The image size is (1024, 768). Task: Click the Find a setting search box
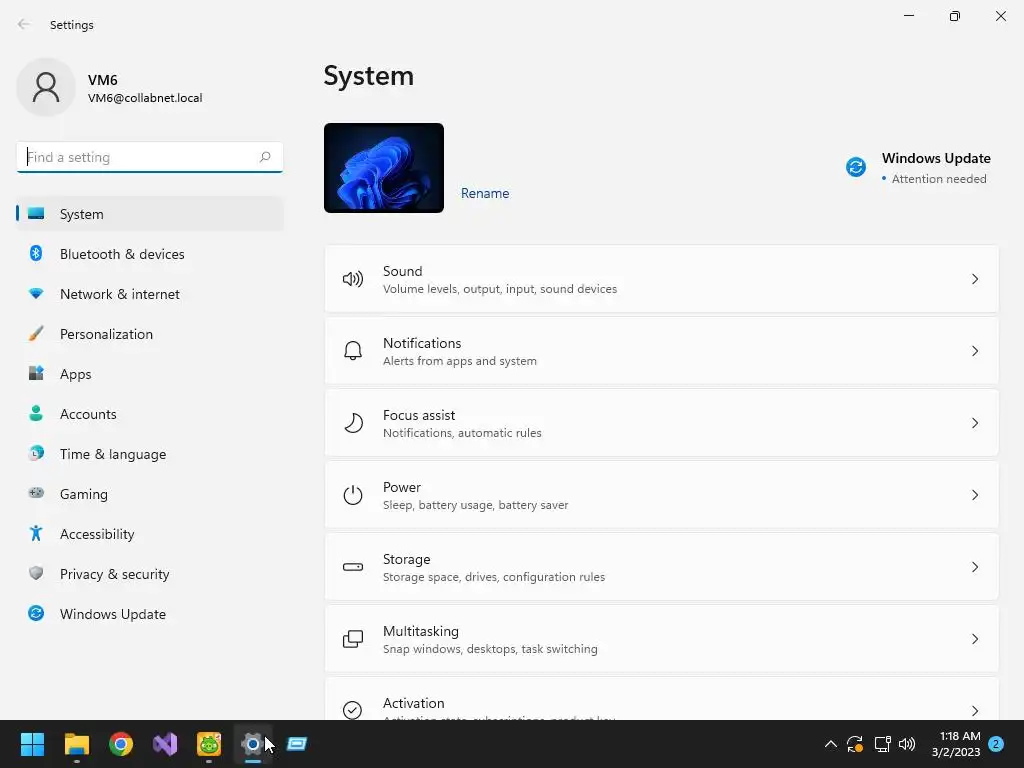tap(150, 157)
